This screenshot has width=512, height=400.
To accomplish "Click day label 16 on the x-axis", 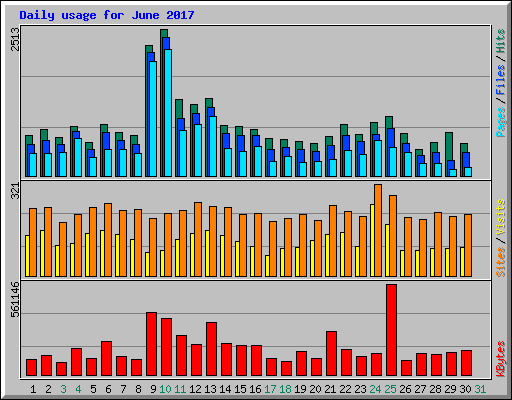I will [255, 389].
